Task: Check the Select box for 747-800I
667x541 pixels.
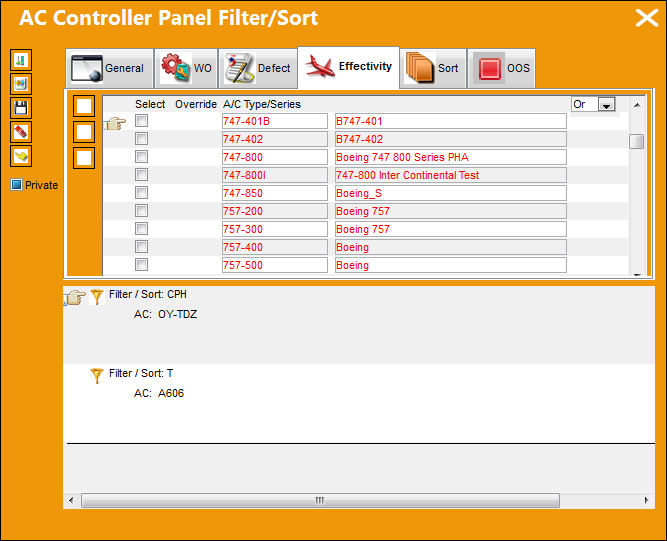Action: (x=141, y=174)
